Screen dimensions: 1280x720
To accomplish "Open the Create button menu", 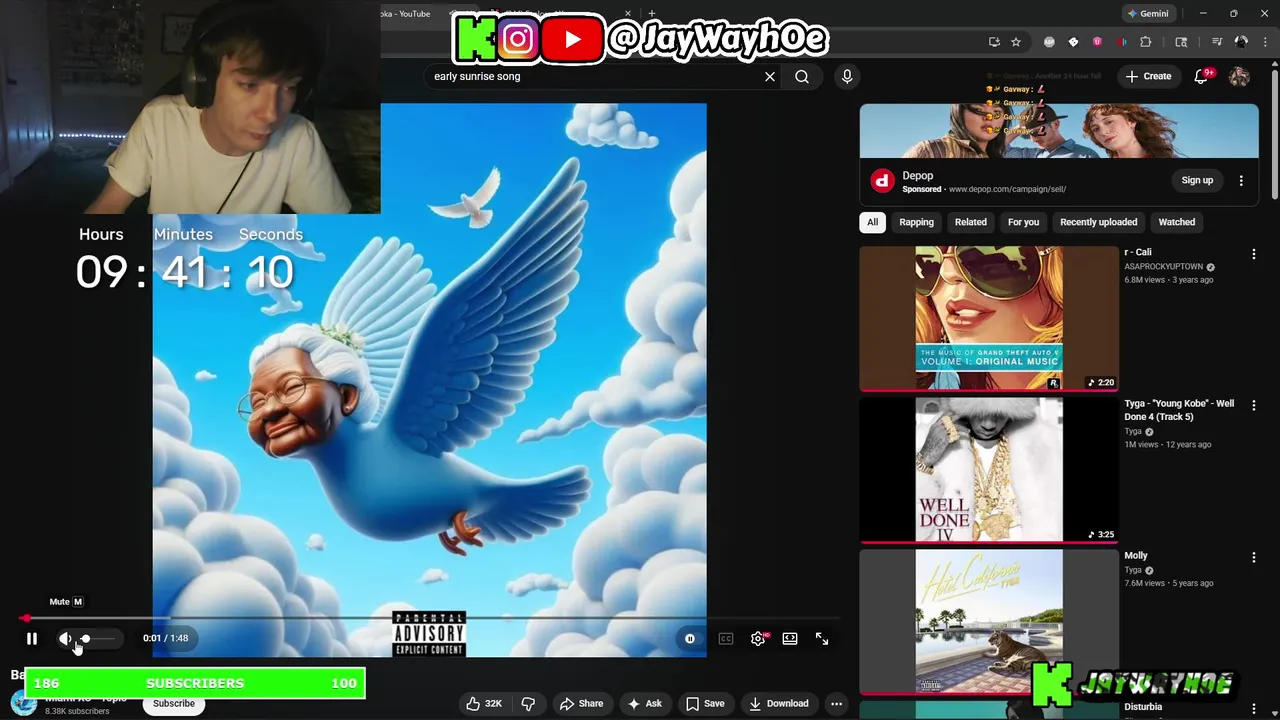I will pyautogui.click(x=1148, y=76).
